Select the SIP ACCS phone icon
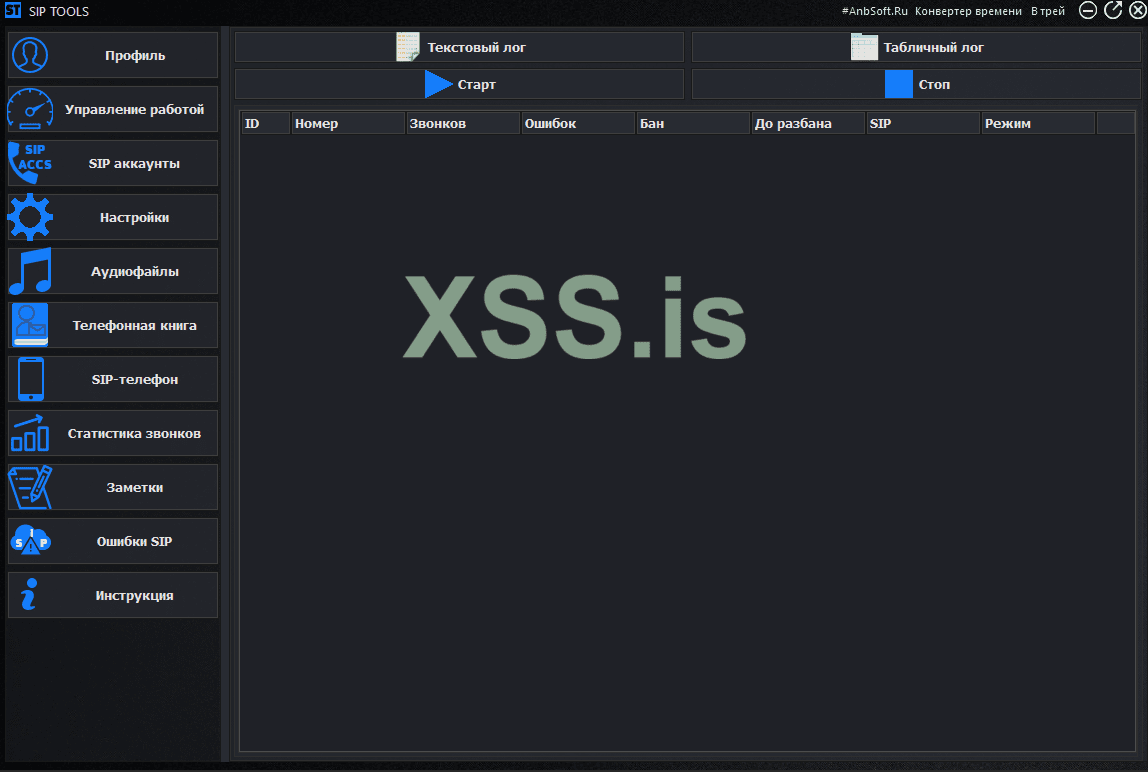Image resolution: width=1148 pixels, height=772 pixels. click(x=30, y=163)
